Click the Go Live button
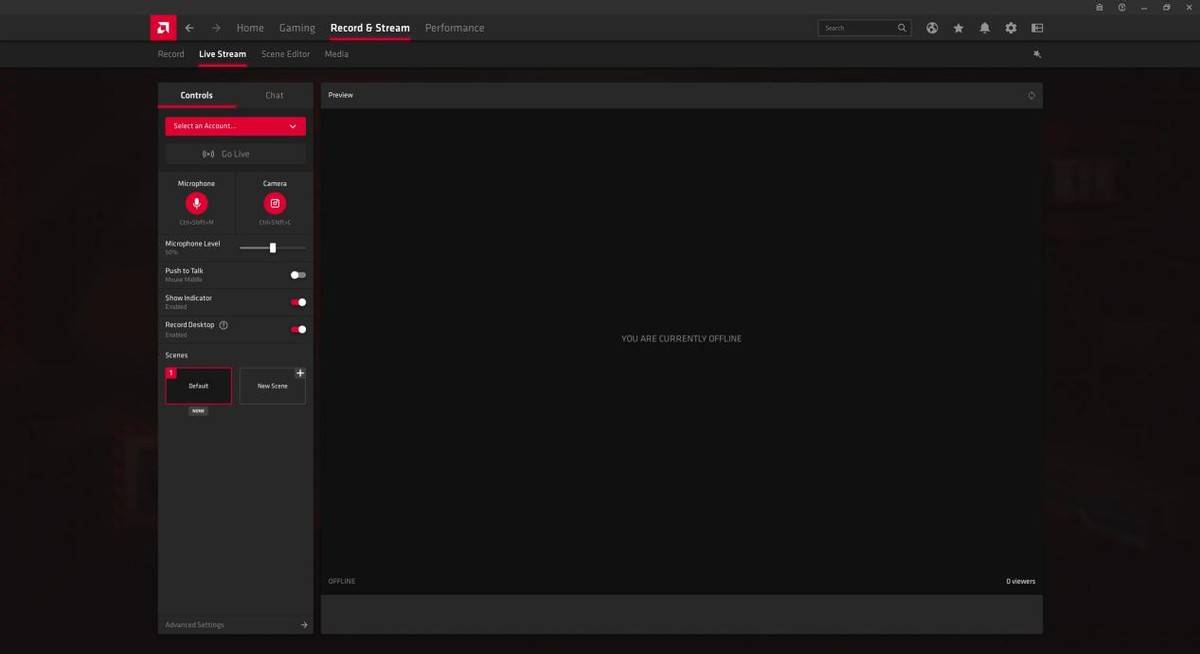 click(x=235, y=154)
